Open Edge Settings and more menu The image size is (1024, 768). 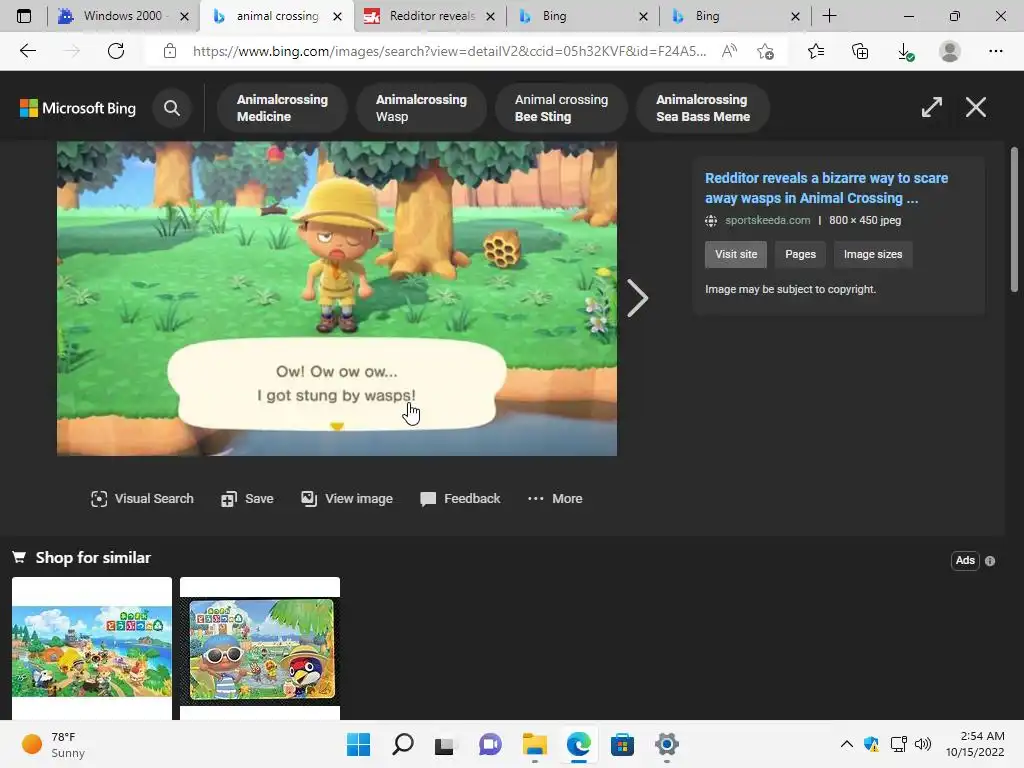tap(995, 51)
